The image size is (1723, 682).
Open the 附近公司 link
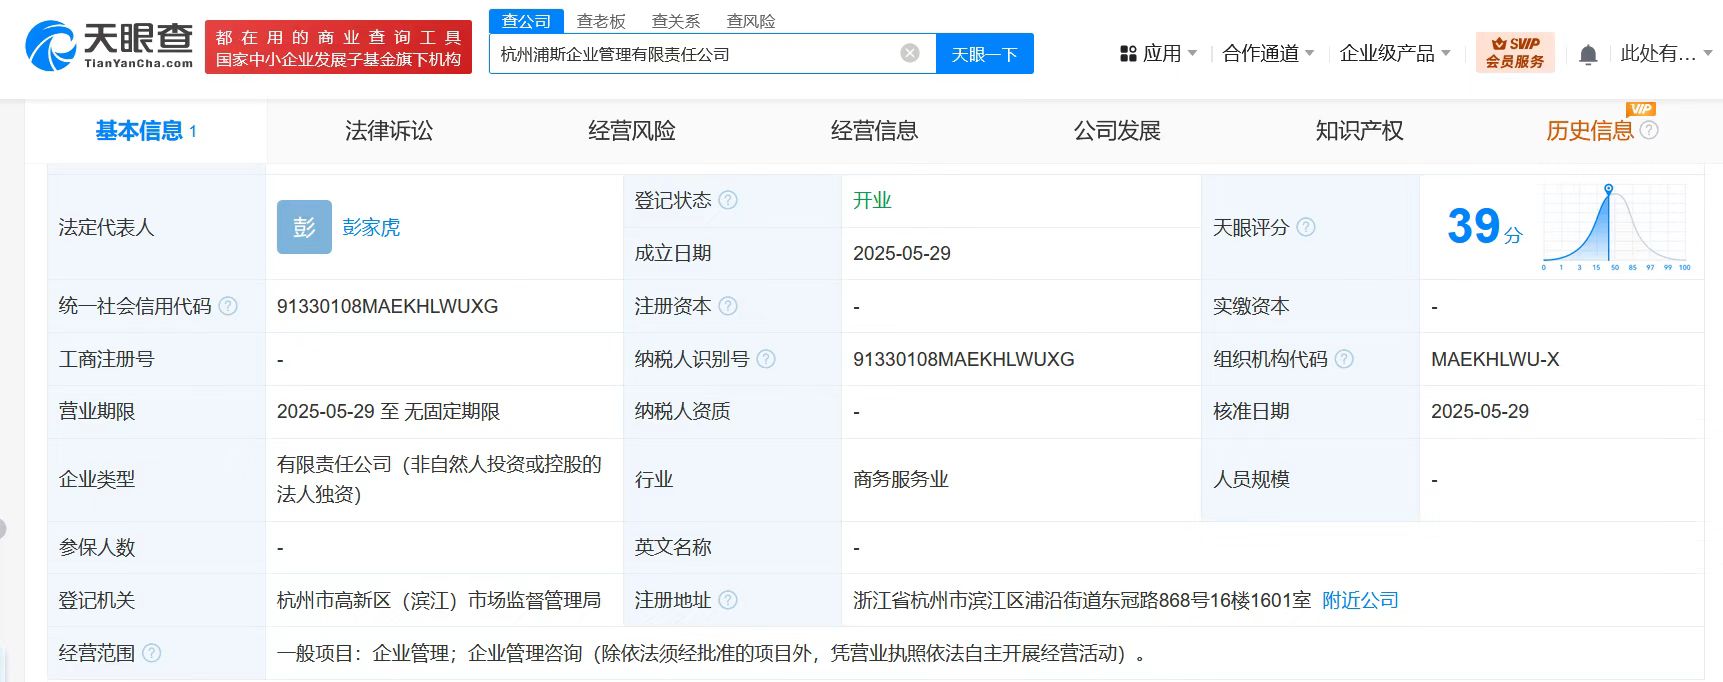[x=1360, y=600]
